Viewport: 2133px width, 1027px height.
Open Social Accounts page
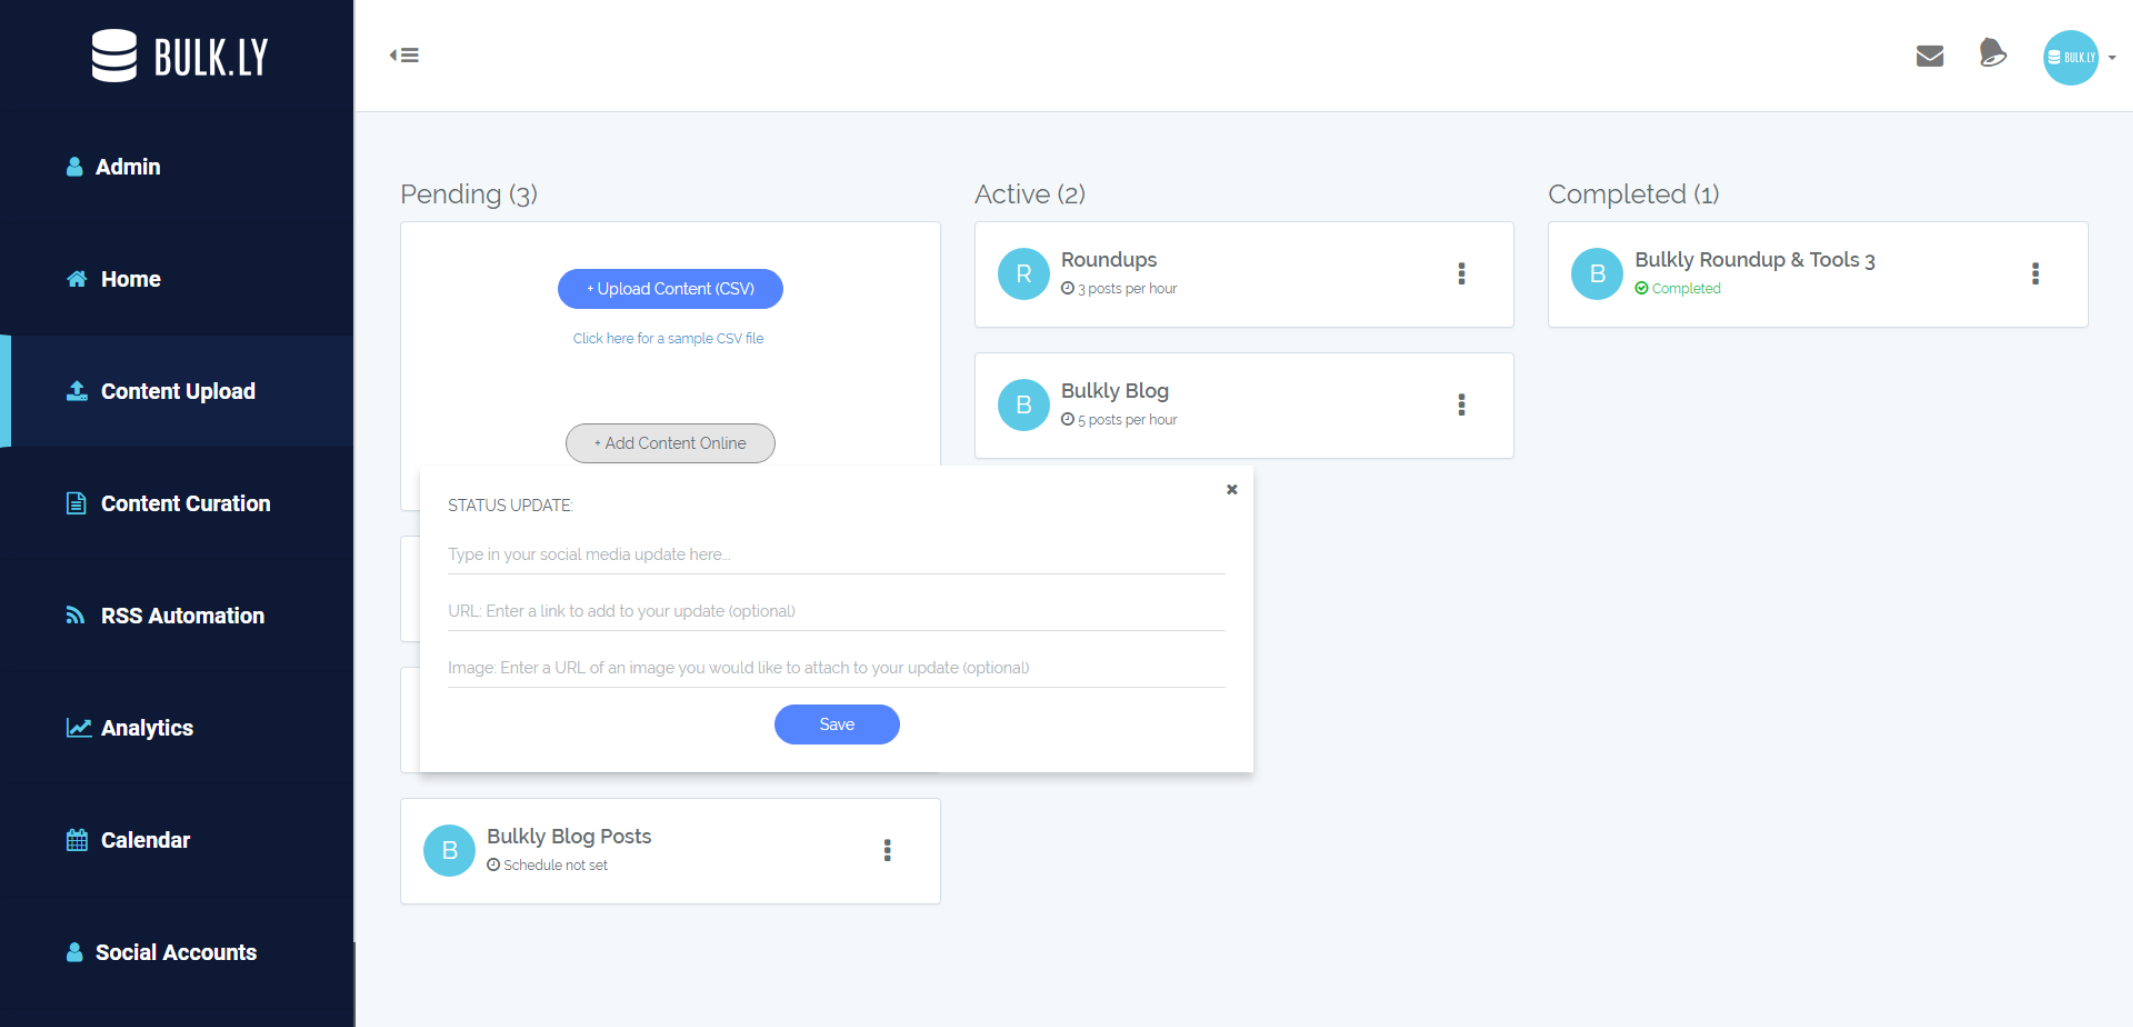tap(176, 952)
